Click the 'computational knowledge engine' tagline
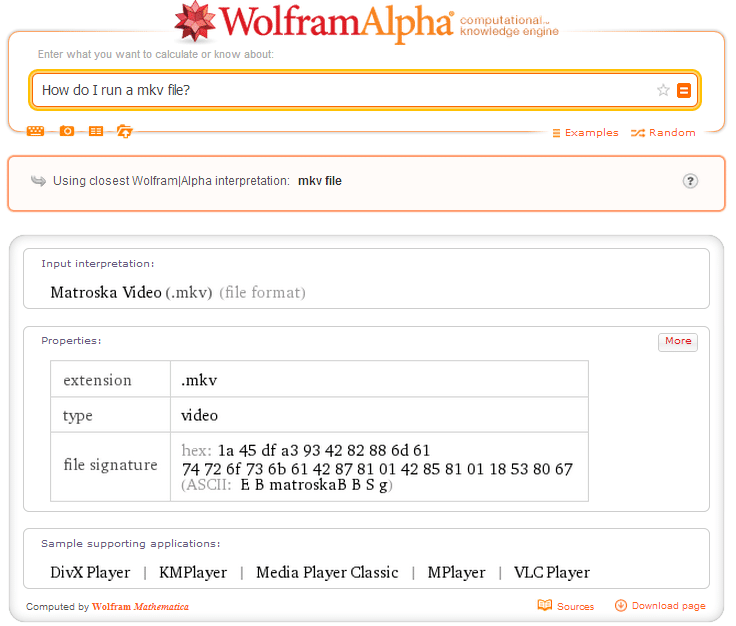The image size is (736, 626). 509,26
